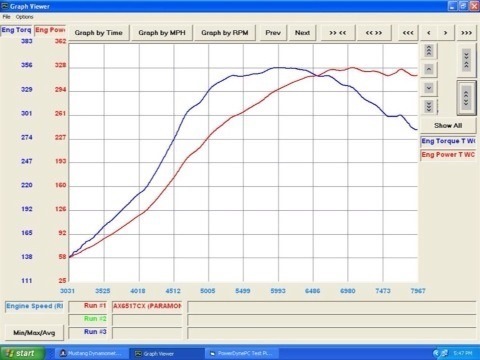The image size is (480, 360).
Task: Select Graph by RPM
Action: pos(225,33)
